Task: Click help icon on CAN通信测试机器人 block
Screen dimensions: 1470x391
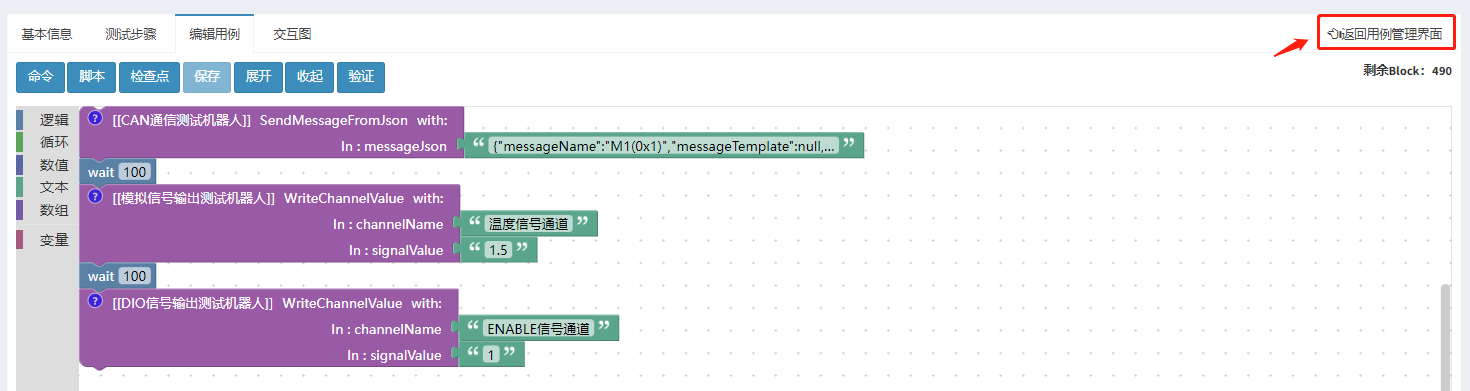Action: point(96,118)
